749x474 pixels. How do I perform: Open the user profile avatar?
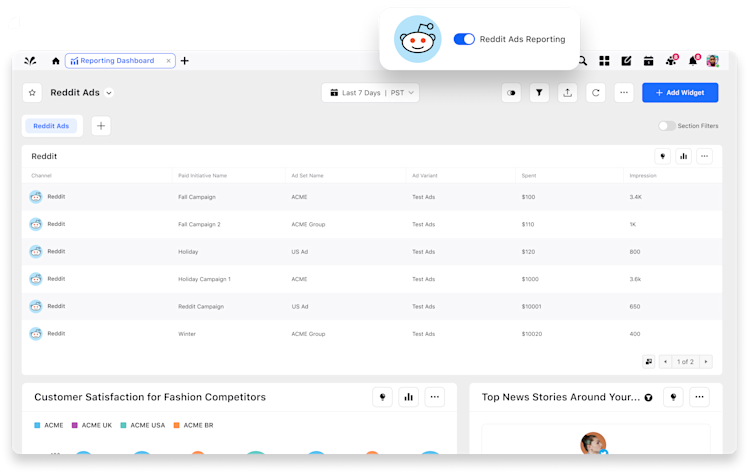(713, 61)
